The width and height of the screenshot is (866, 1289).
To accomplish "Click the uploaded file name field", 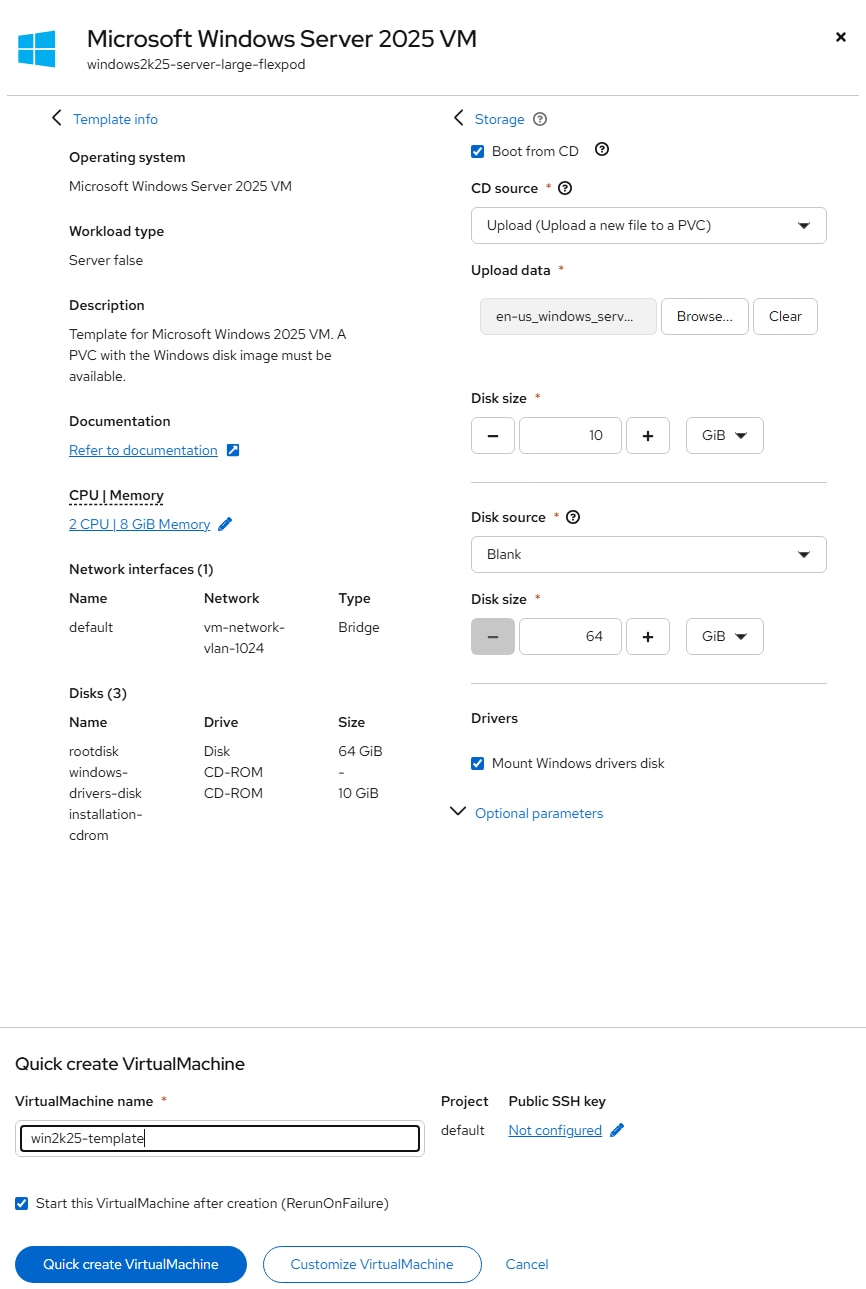I will (x=568, y=316).
